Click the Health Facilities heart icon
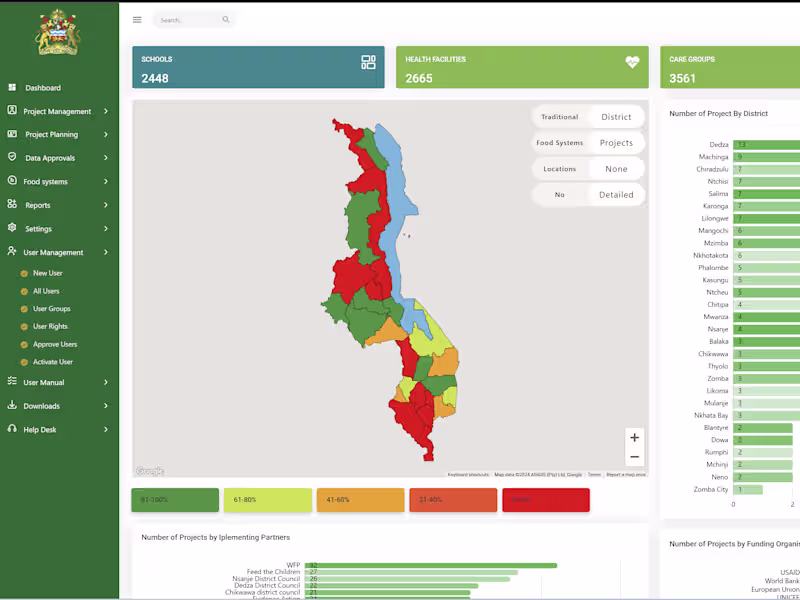Viewport: 800px width, 600px height. click(632, 62)
